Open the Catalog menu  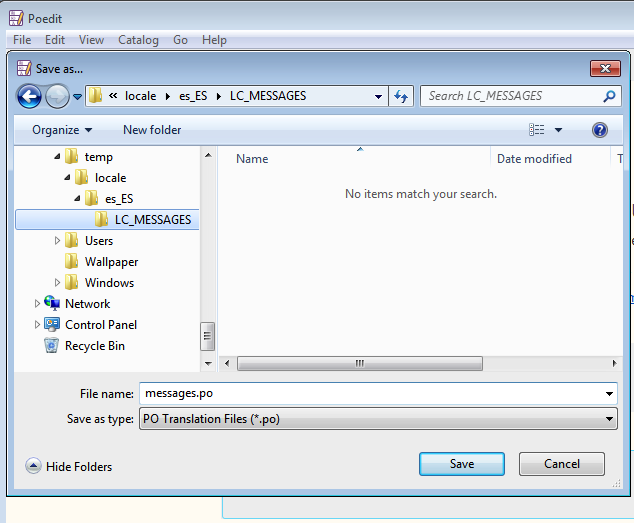[138, 40]
